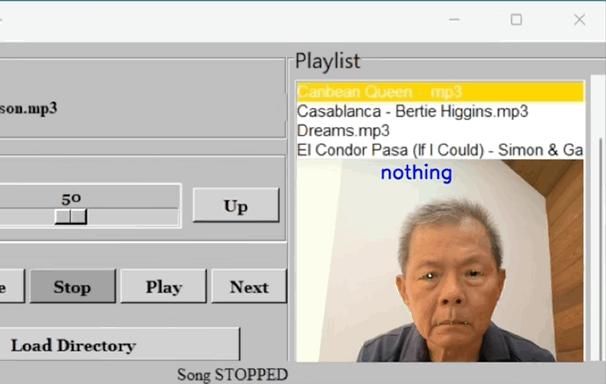Start playback with the Play button
Image resolution: width=606 pixels, height=384 pixels.
[163, 286]
